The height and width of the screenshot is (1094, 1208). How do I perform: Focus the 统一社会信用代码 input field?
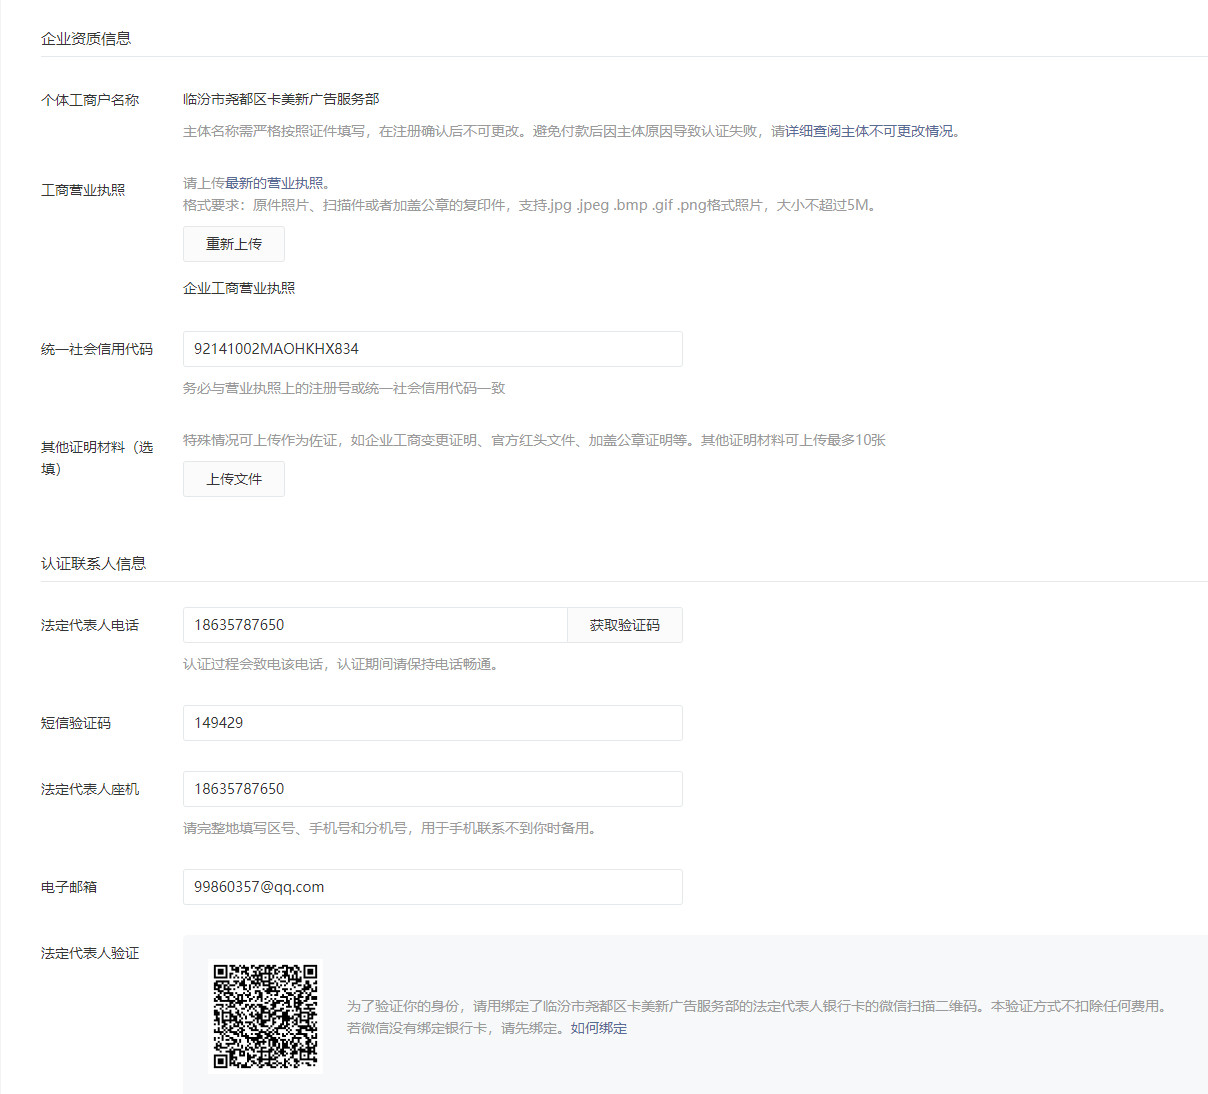point(433,349)
